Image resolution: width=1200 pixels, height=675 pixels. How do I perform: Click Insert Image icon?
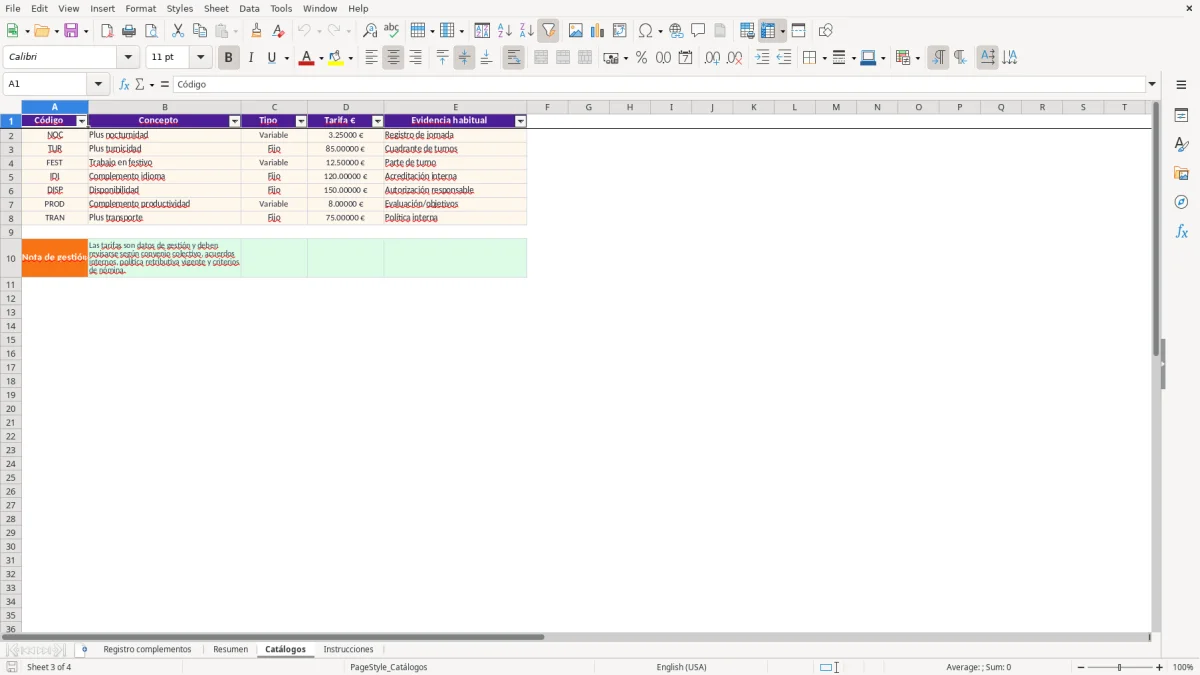(576, 31)
